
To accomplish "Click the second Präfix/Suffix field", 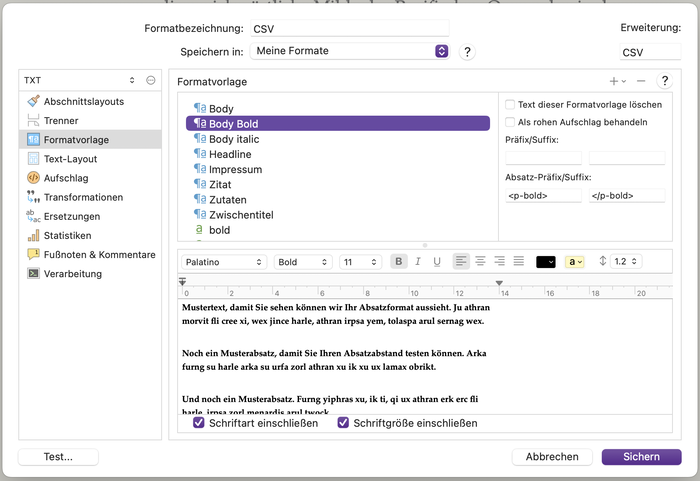I will coord(627,158).
